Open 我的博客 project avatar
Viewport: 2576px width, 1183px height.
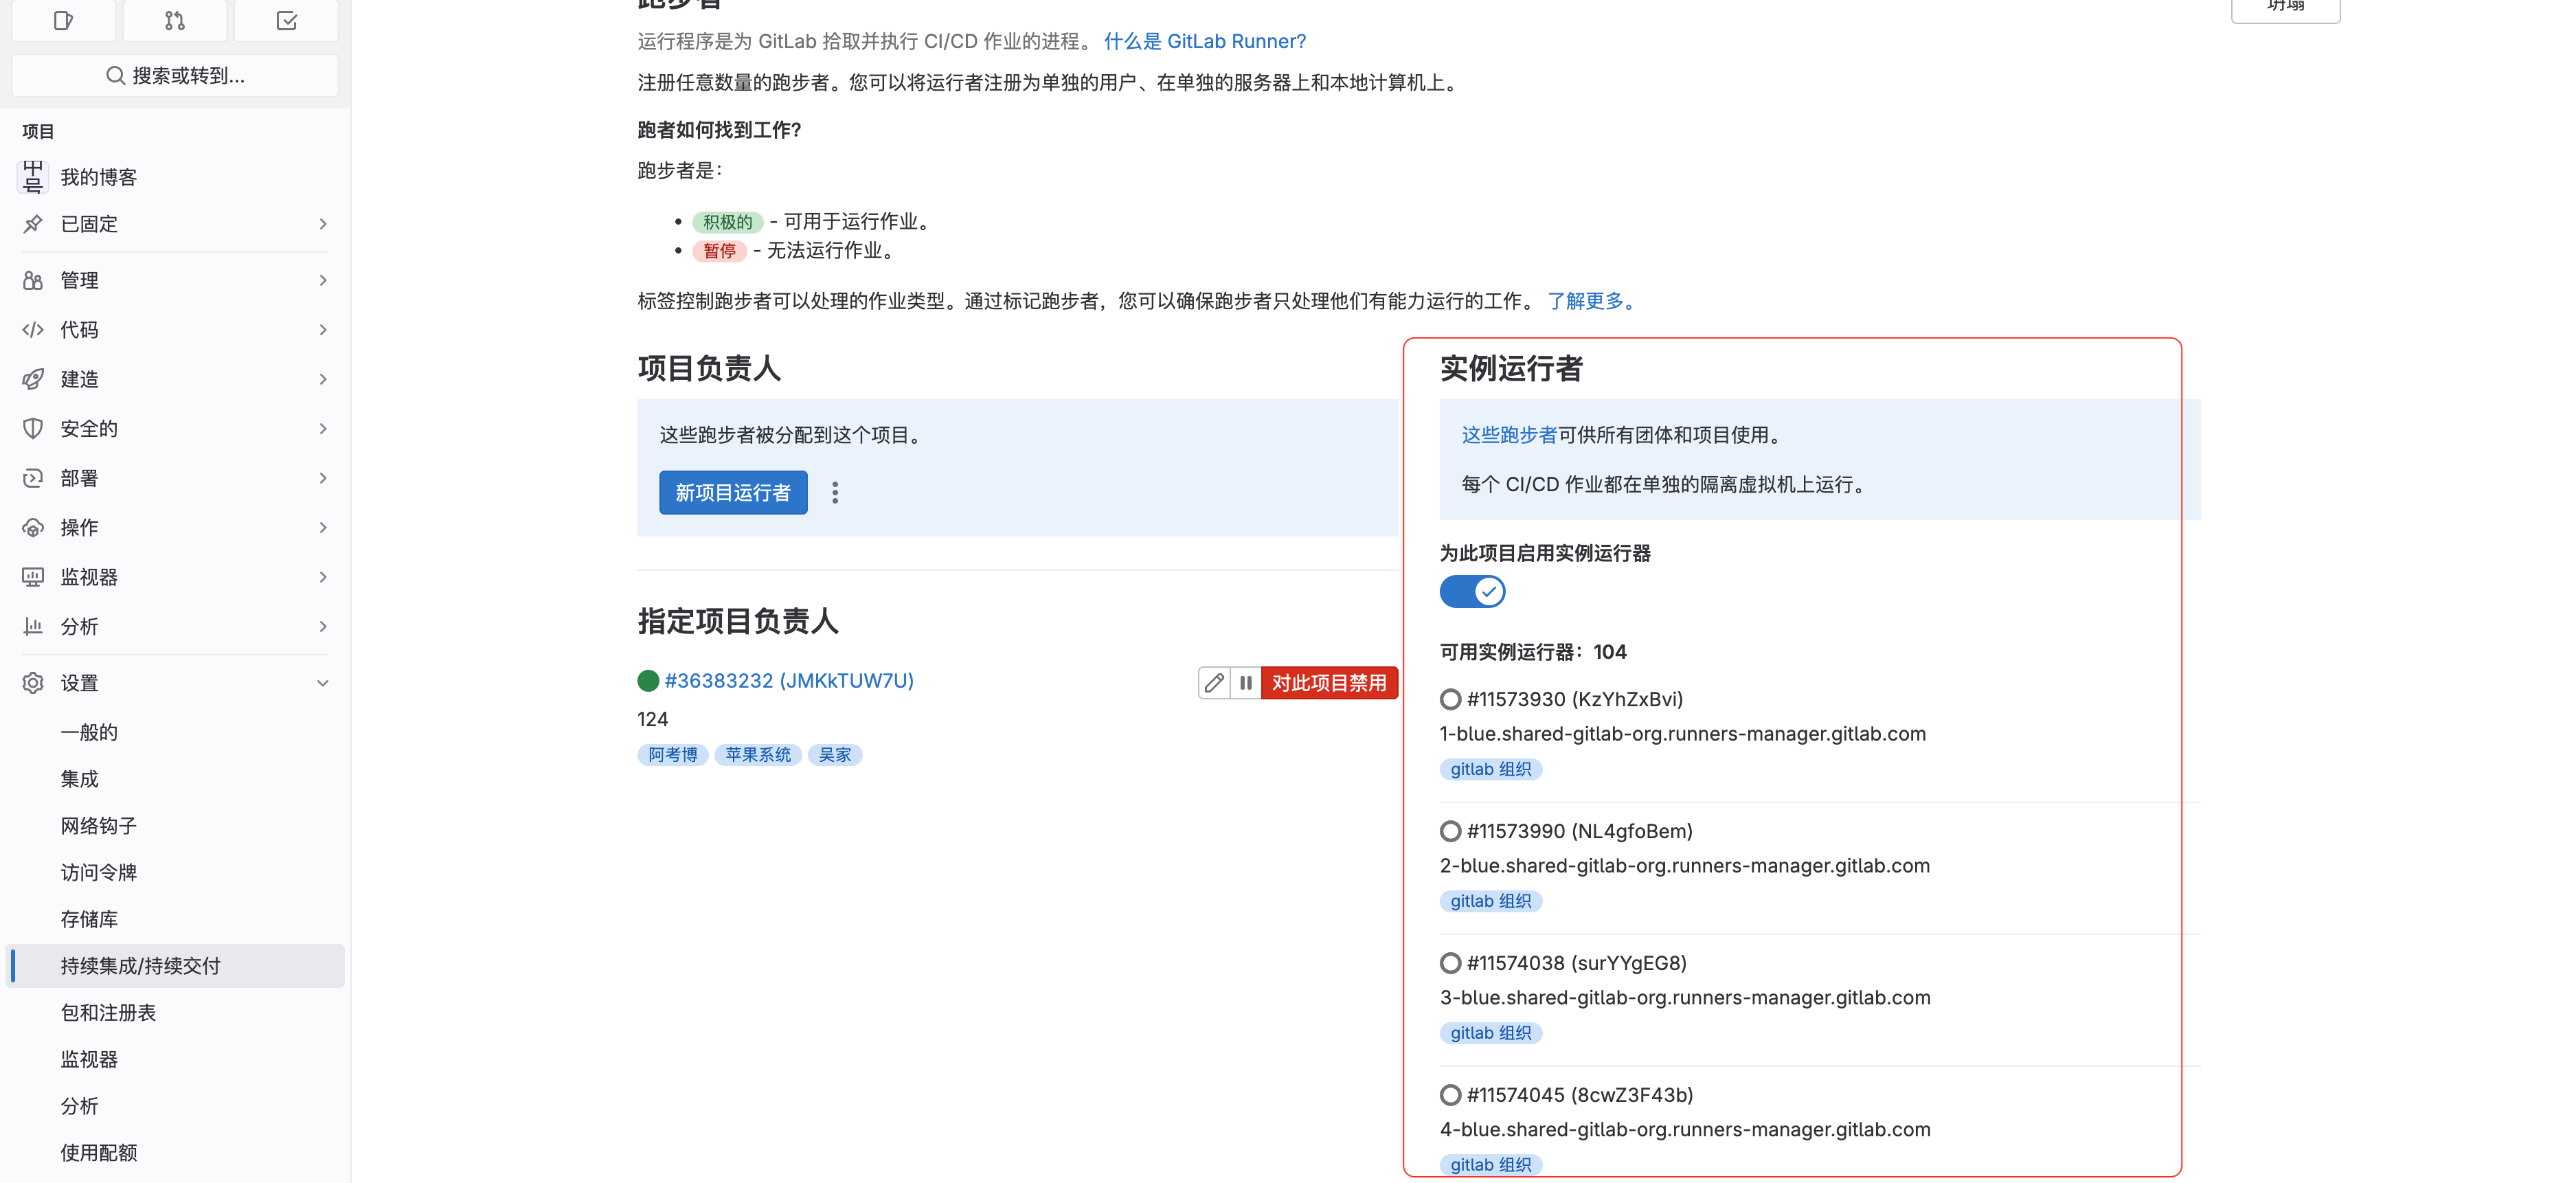click(33, 177)
